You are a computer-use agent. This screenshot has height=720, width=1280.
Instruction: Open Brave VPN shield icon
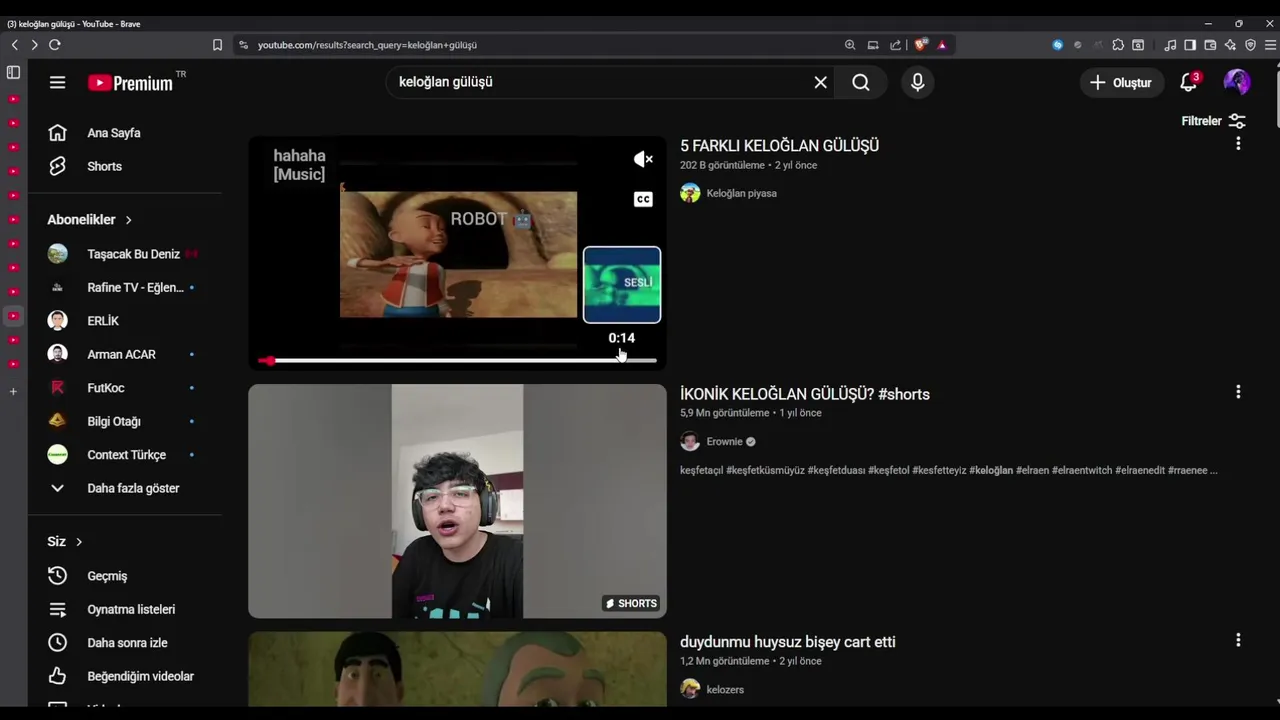[x=1250, y=45]
